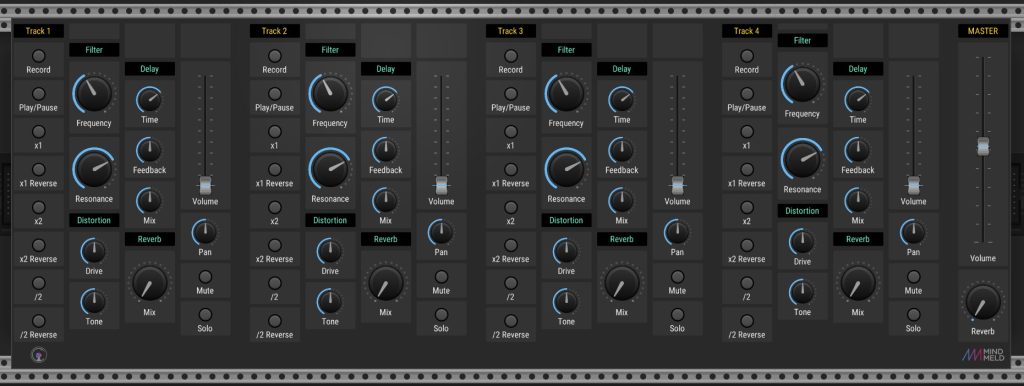Click Track 2 Distortion Drive knob
The image size is (1024, 386).
pos(330,251)
